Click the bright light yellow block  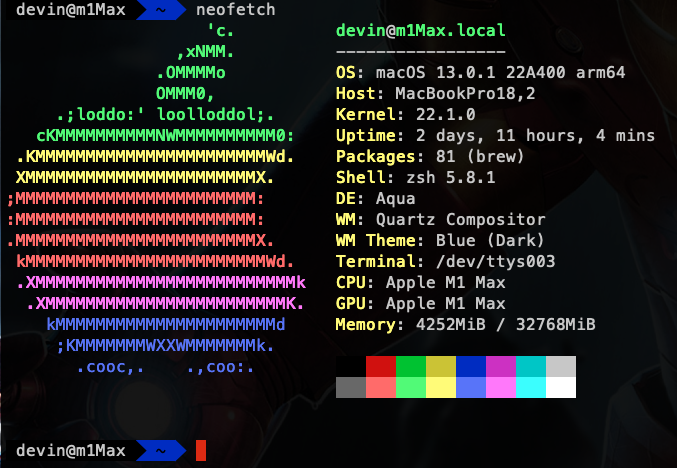[441, 387]
